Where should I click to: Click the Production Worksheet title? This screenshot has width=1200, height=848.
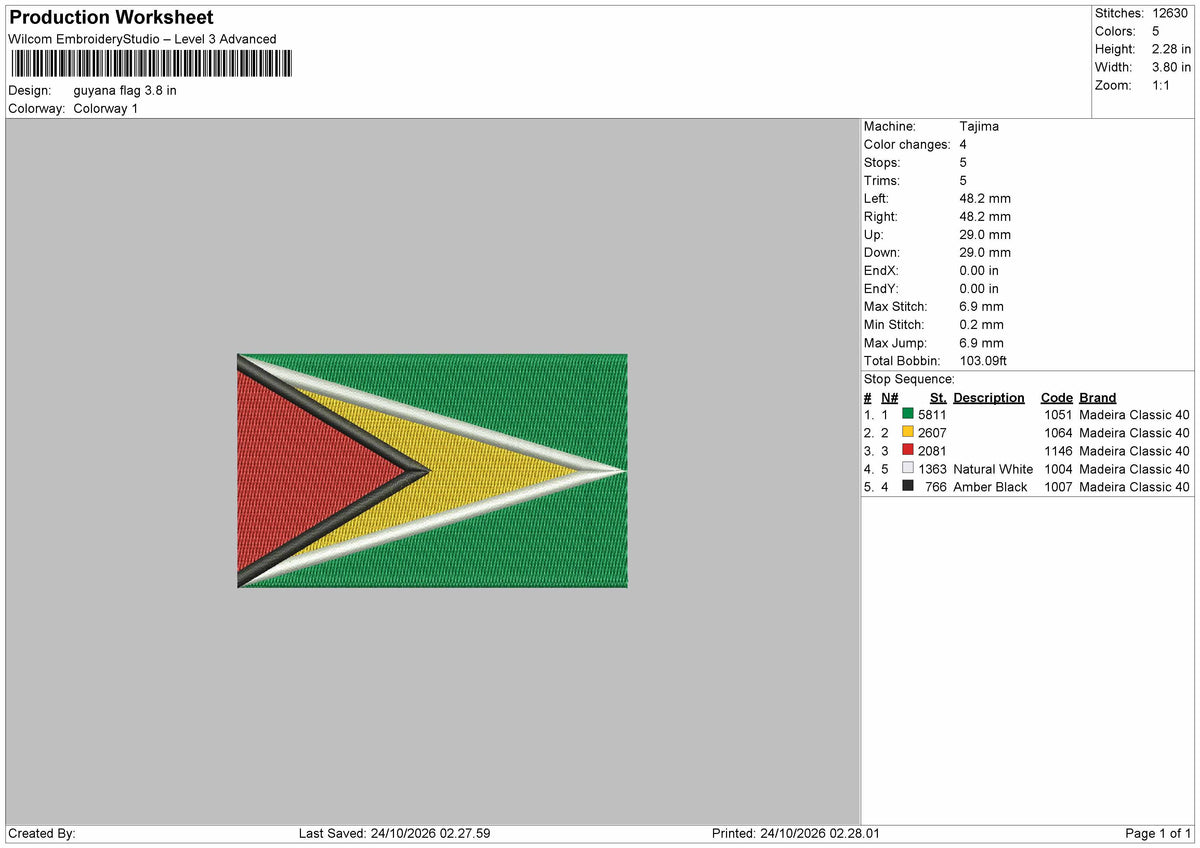pyautogui.click(x=111, y=17)
